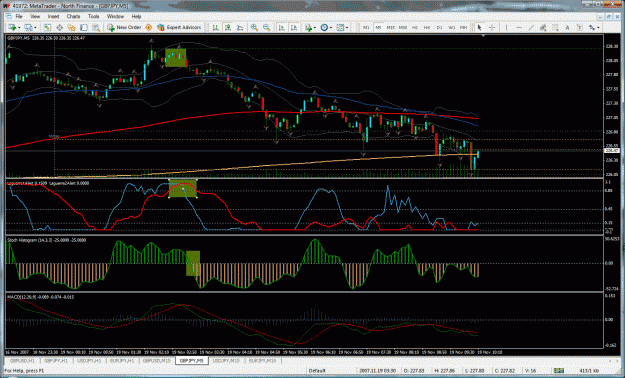Select the trendline drawing tool
Image resolution: width=625 pixels, height=378 pixels.
[x=531, y=28]
